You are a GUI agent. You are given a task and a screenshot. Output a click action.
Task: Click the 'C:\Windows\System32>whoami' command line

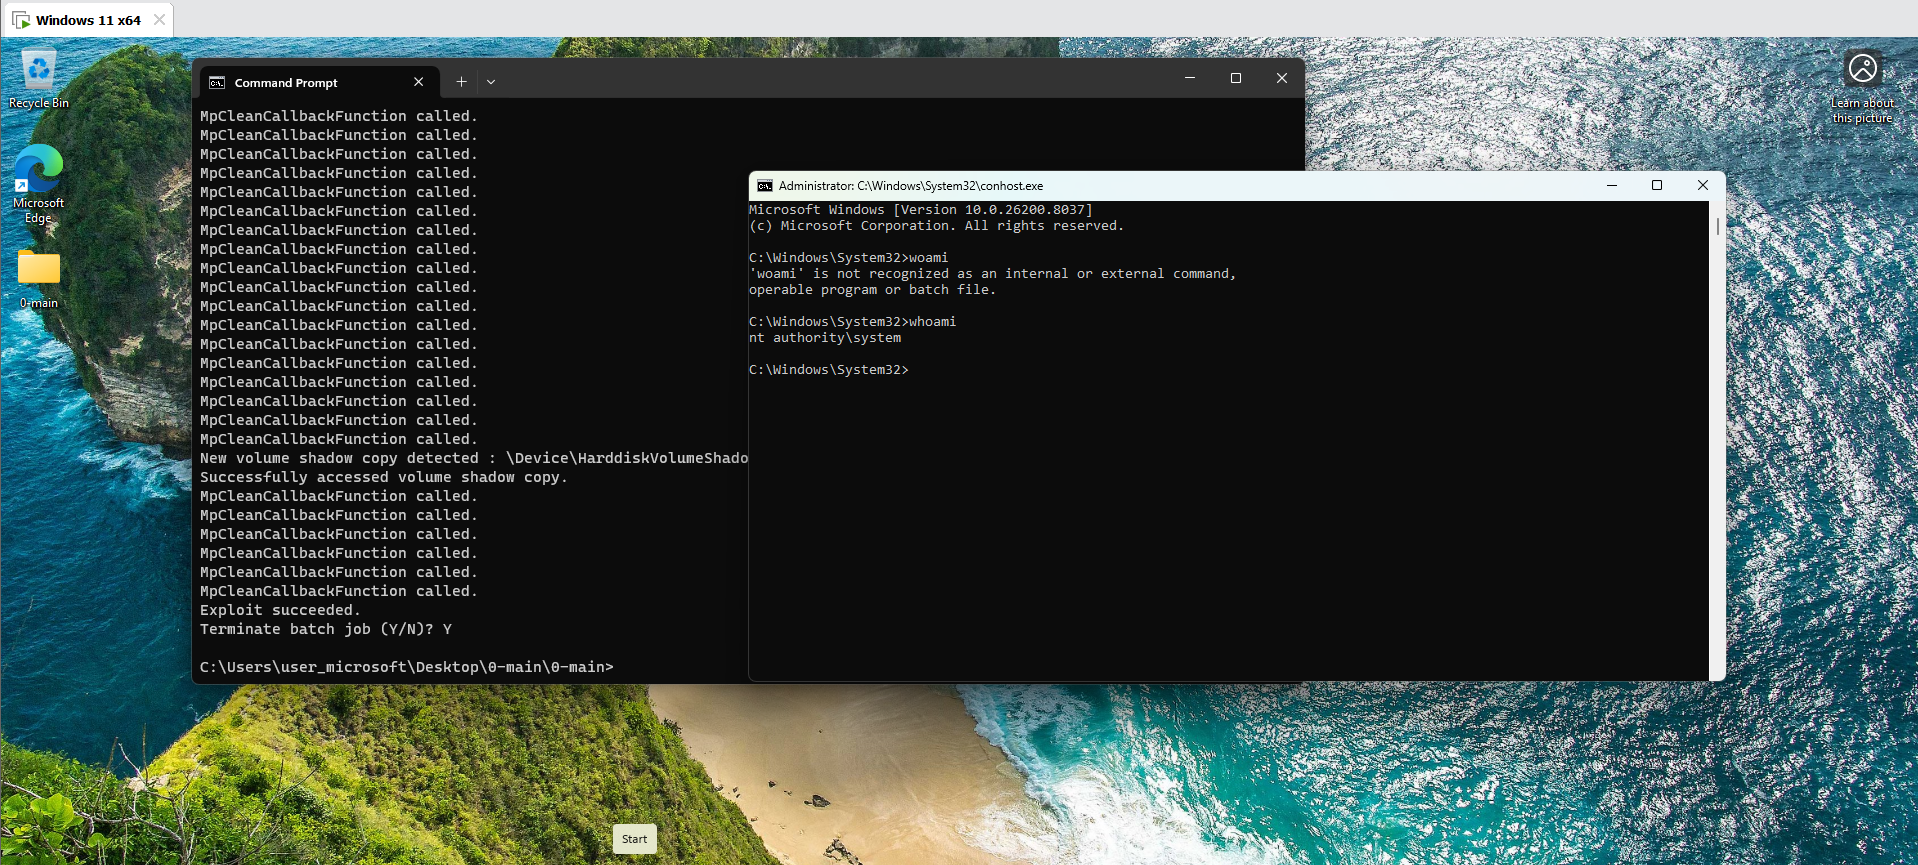pyautogui.click(x=853, y=322)
